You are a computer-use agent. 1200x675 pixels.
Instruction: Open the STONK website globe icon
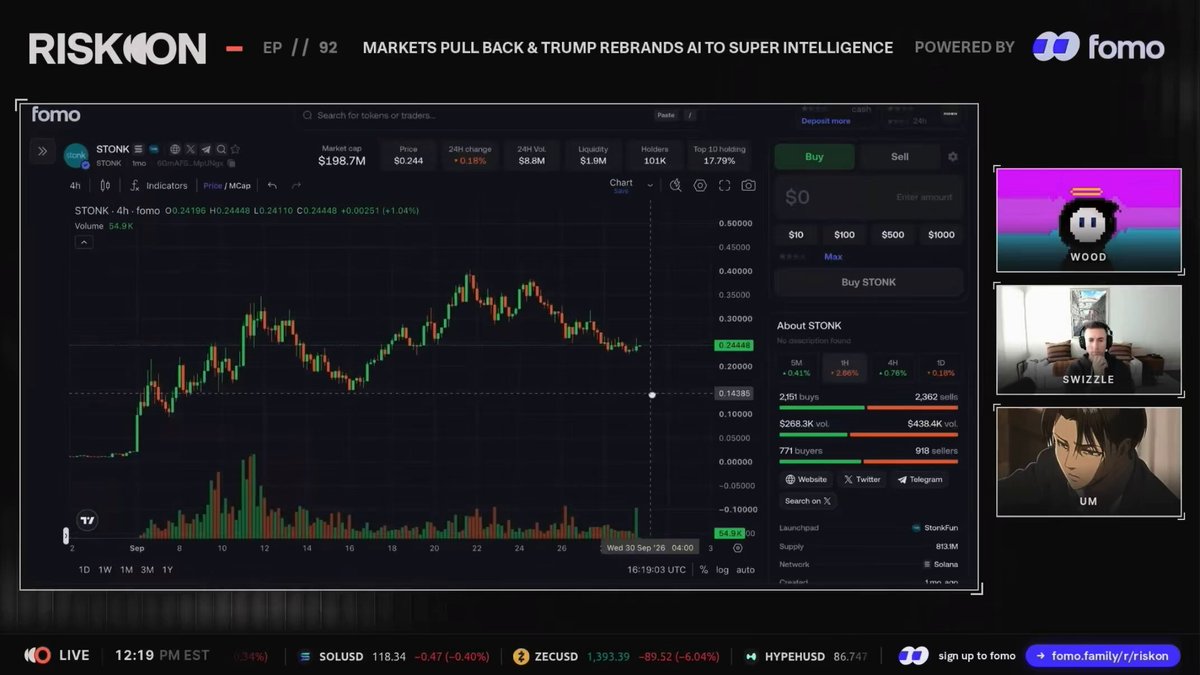(175, 149)
